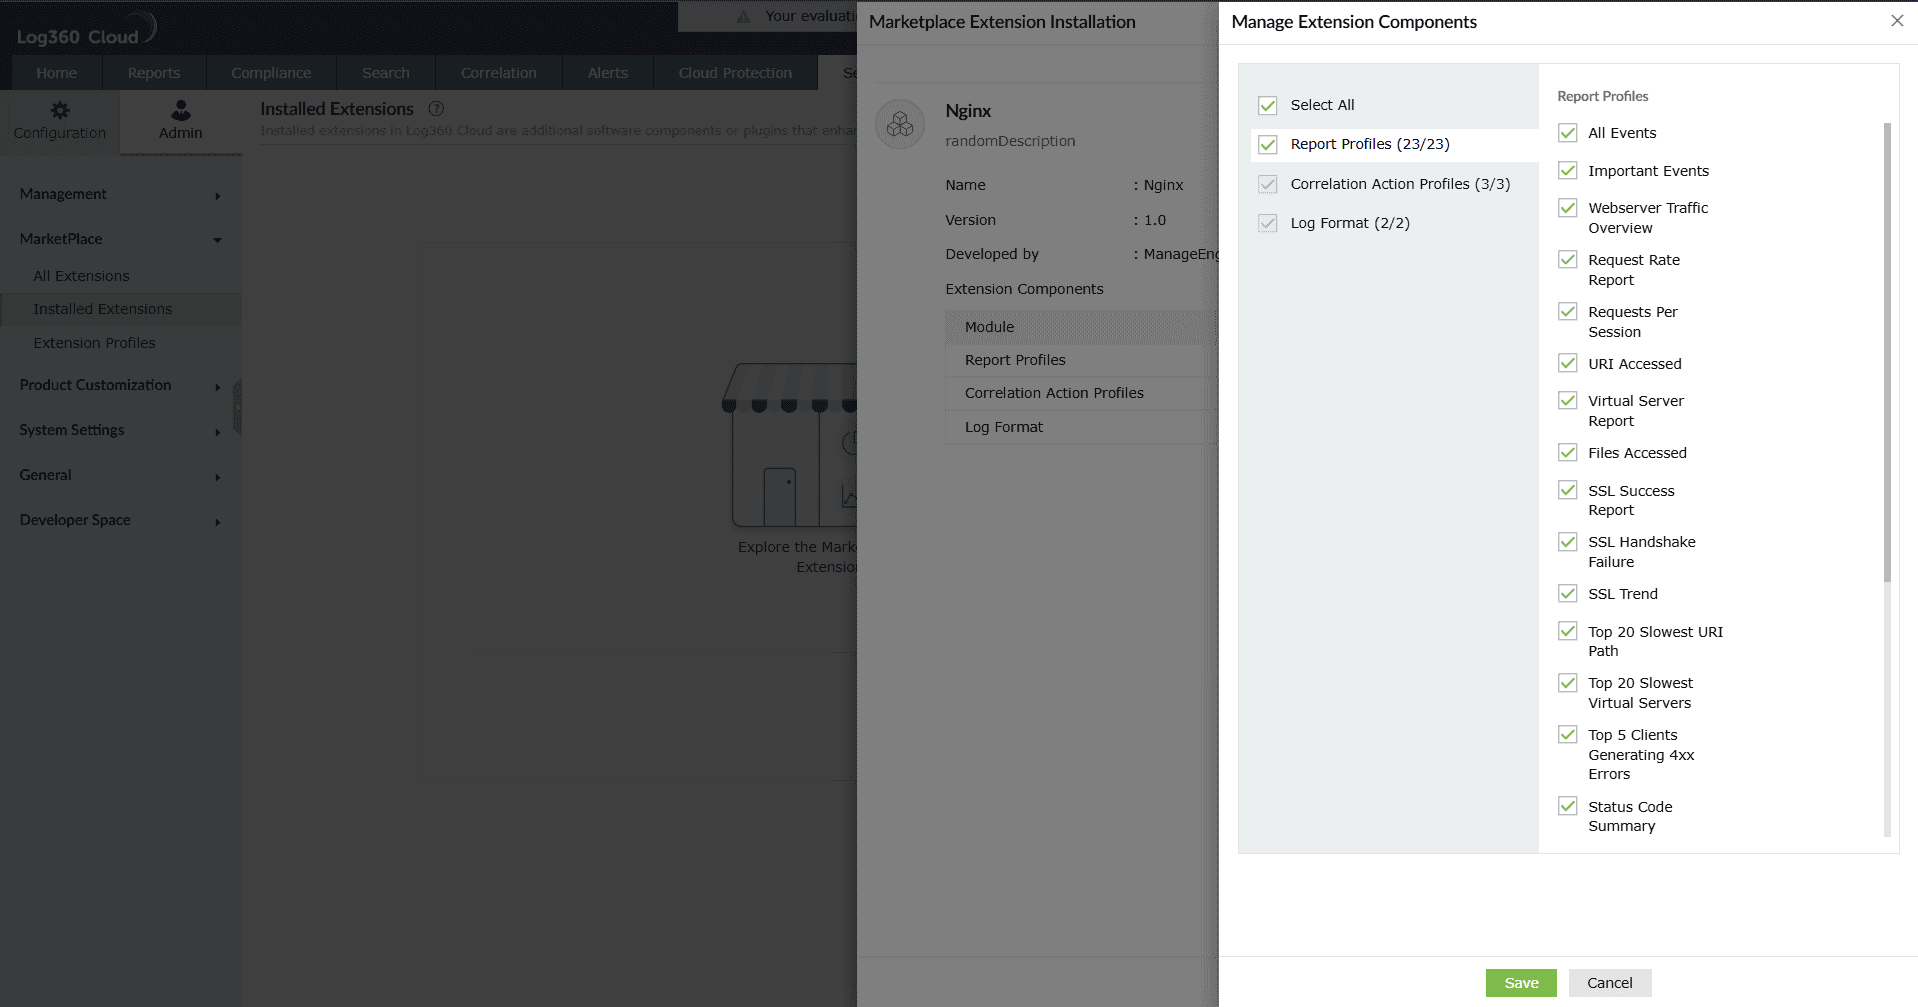The width and height of the screenshot is (1918, 1007).
Task: Close the Manage Extension Components panel
Action: pos(1897,21)
